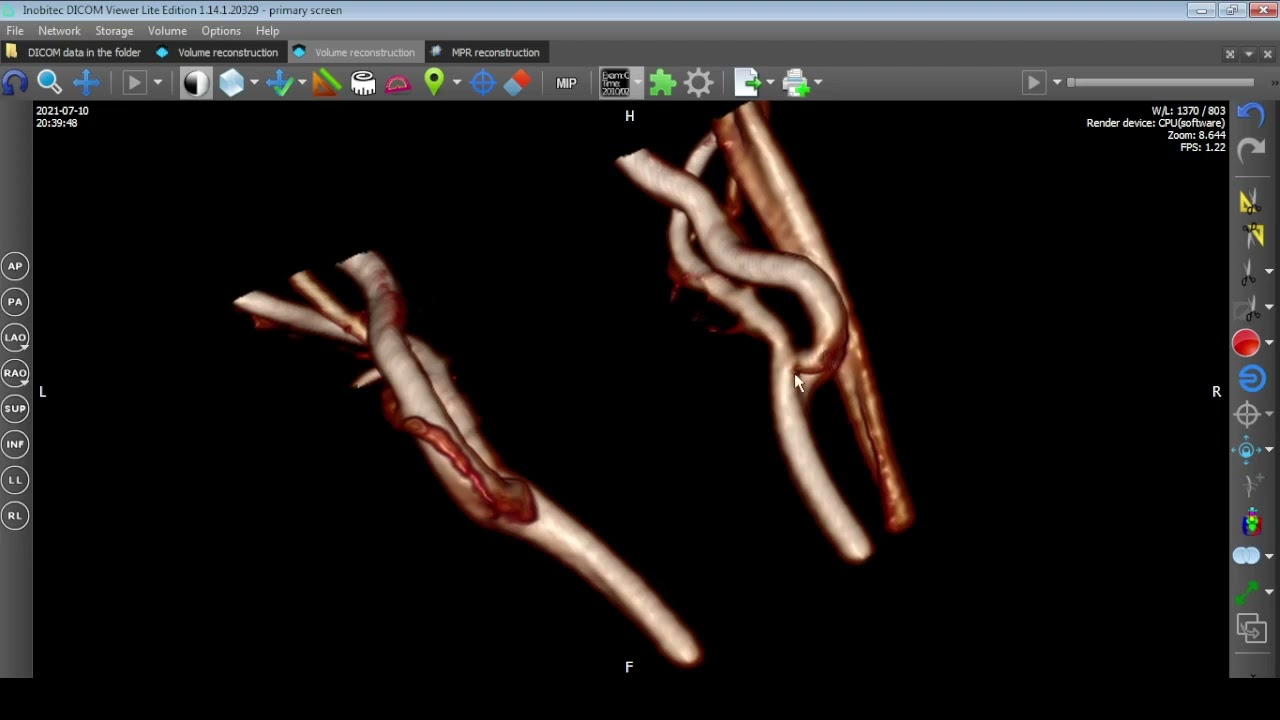Switch to DICOM data in the folder tab
The image size is (1280, 720).
point(75,52)
